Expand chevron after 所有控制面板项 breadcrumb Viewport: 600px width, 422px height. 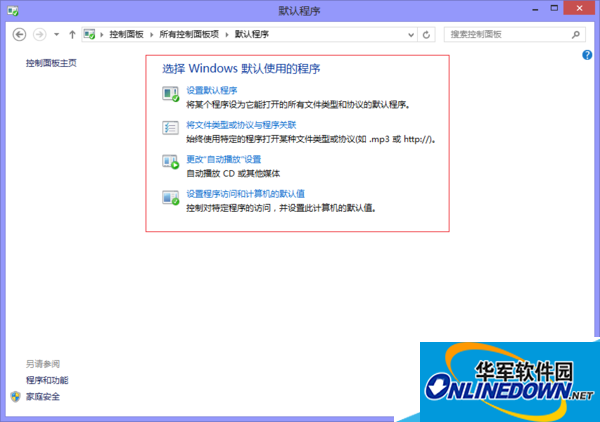click(228, 34)
